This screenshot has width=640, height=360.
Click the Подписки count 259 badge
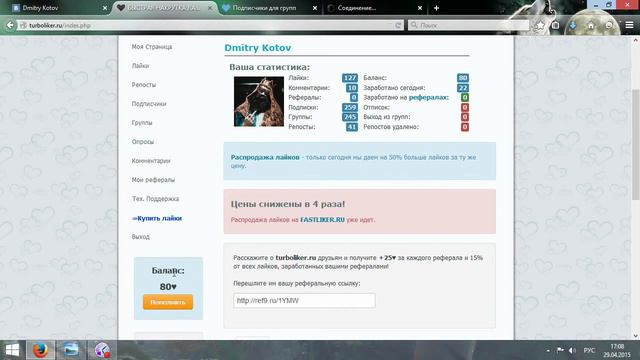tap(350, 107)
